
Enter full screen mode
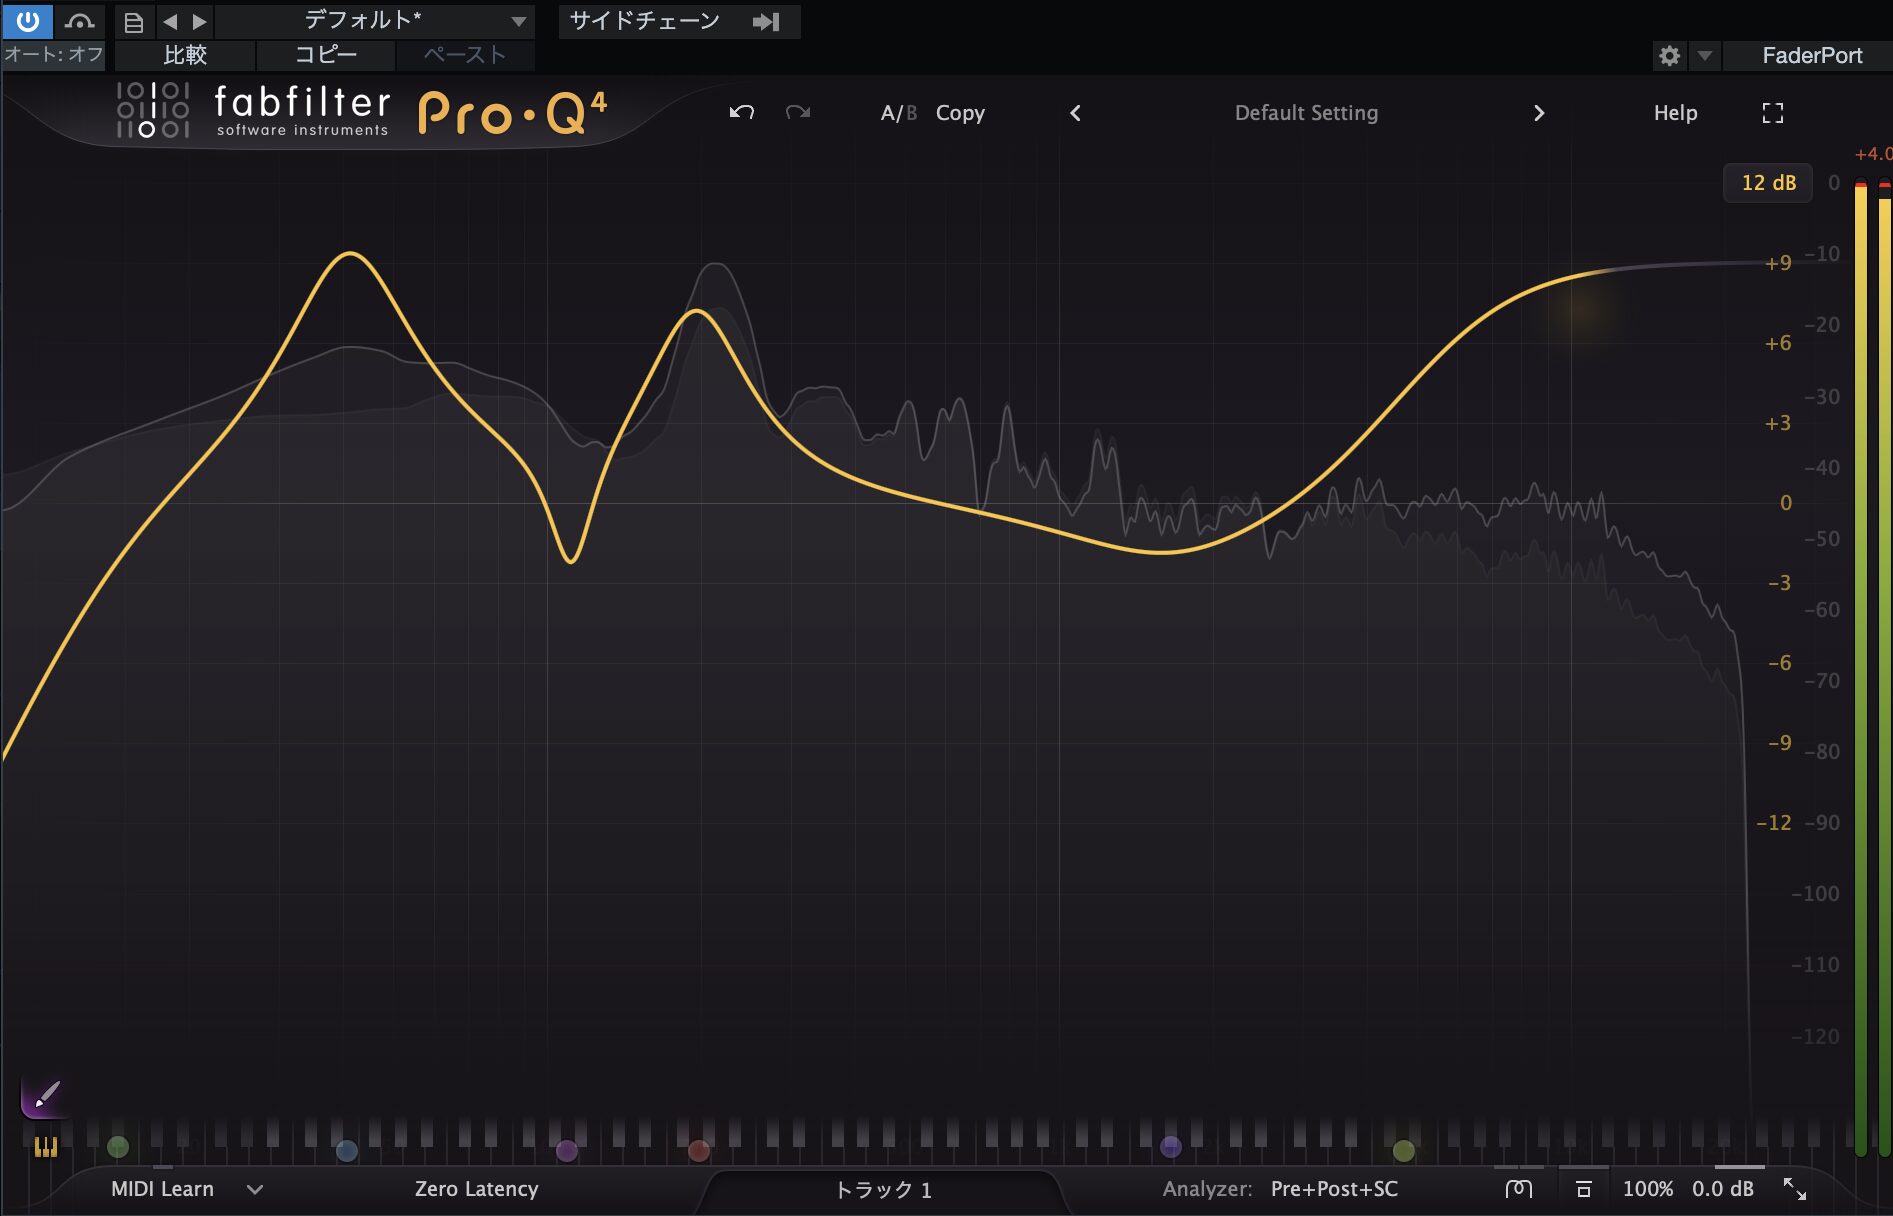pos(1772,113)
